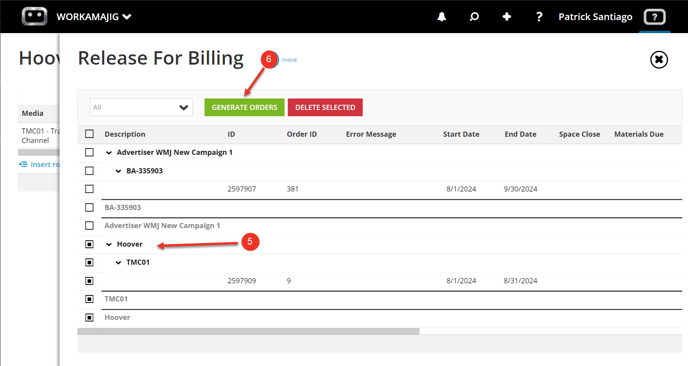Image resolution: width=688 pixels, height=366 pixels.
Task: Click the plus add-new icon
Action: 506,17
